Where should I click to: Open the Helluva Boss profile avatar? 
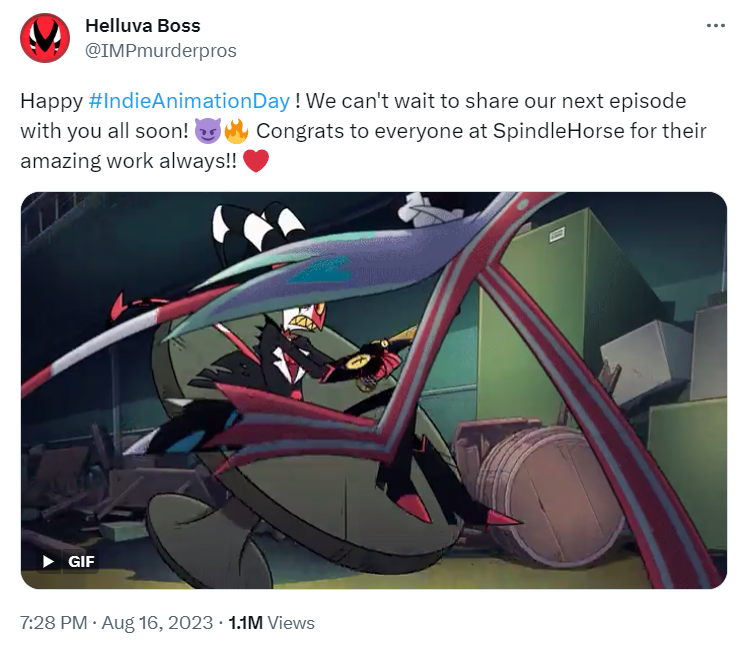(x=45, y=38)
